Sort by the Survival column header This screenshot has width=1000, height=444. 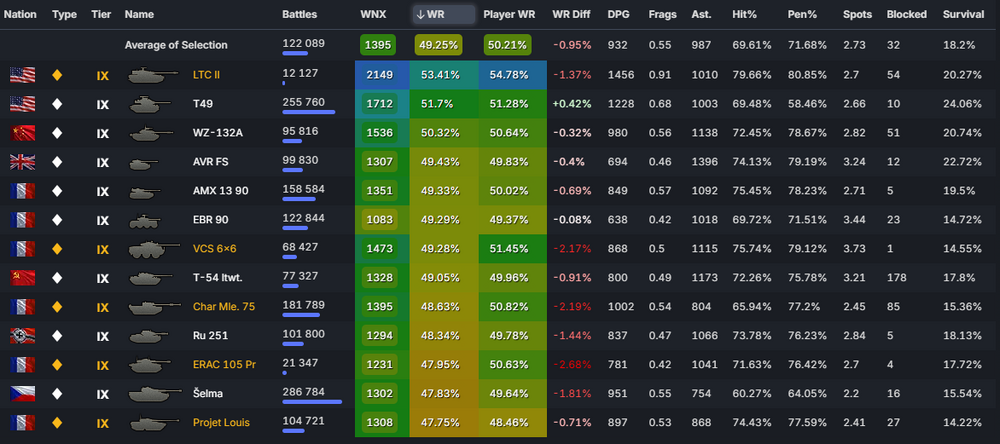[963, 14]
